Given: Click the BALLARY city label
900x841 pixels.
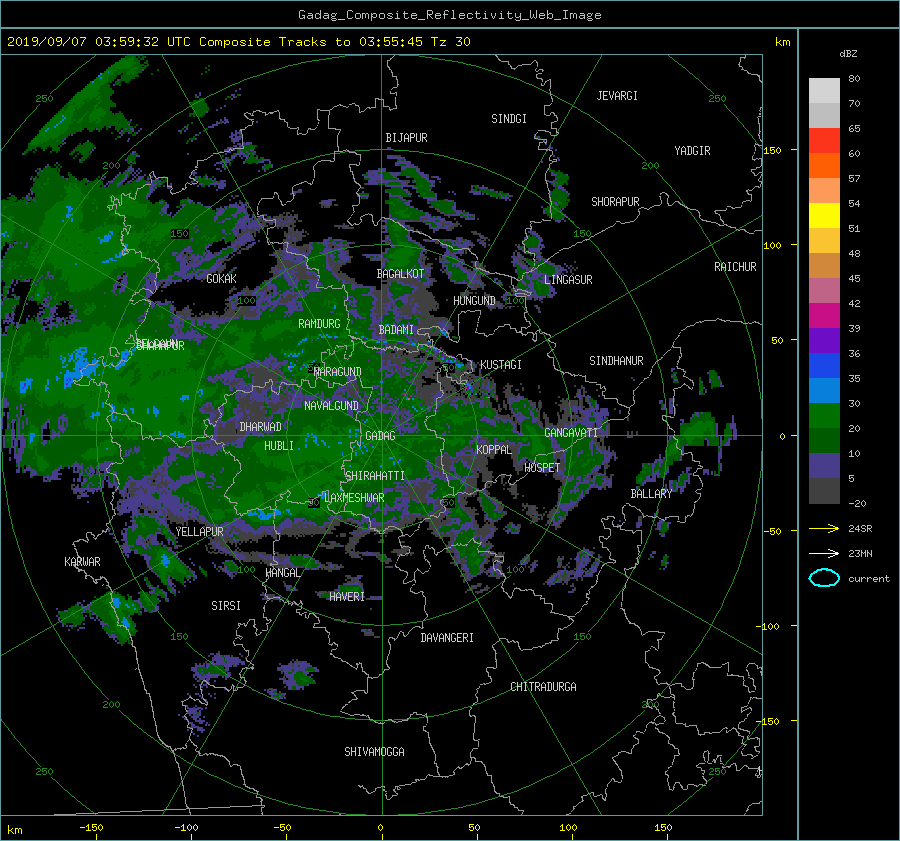Looking at the screenshot, I should tap(651, 494).
